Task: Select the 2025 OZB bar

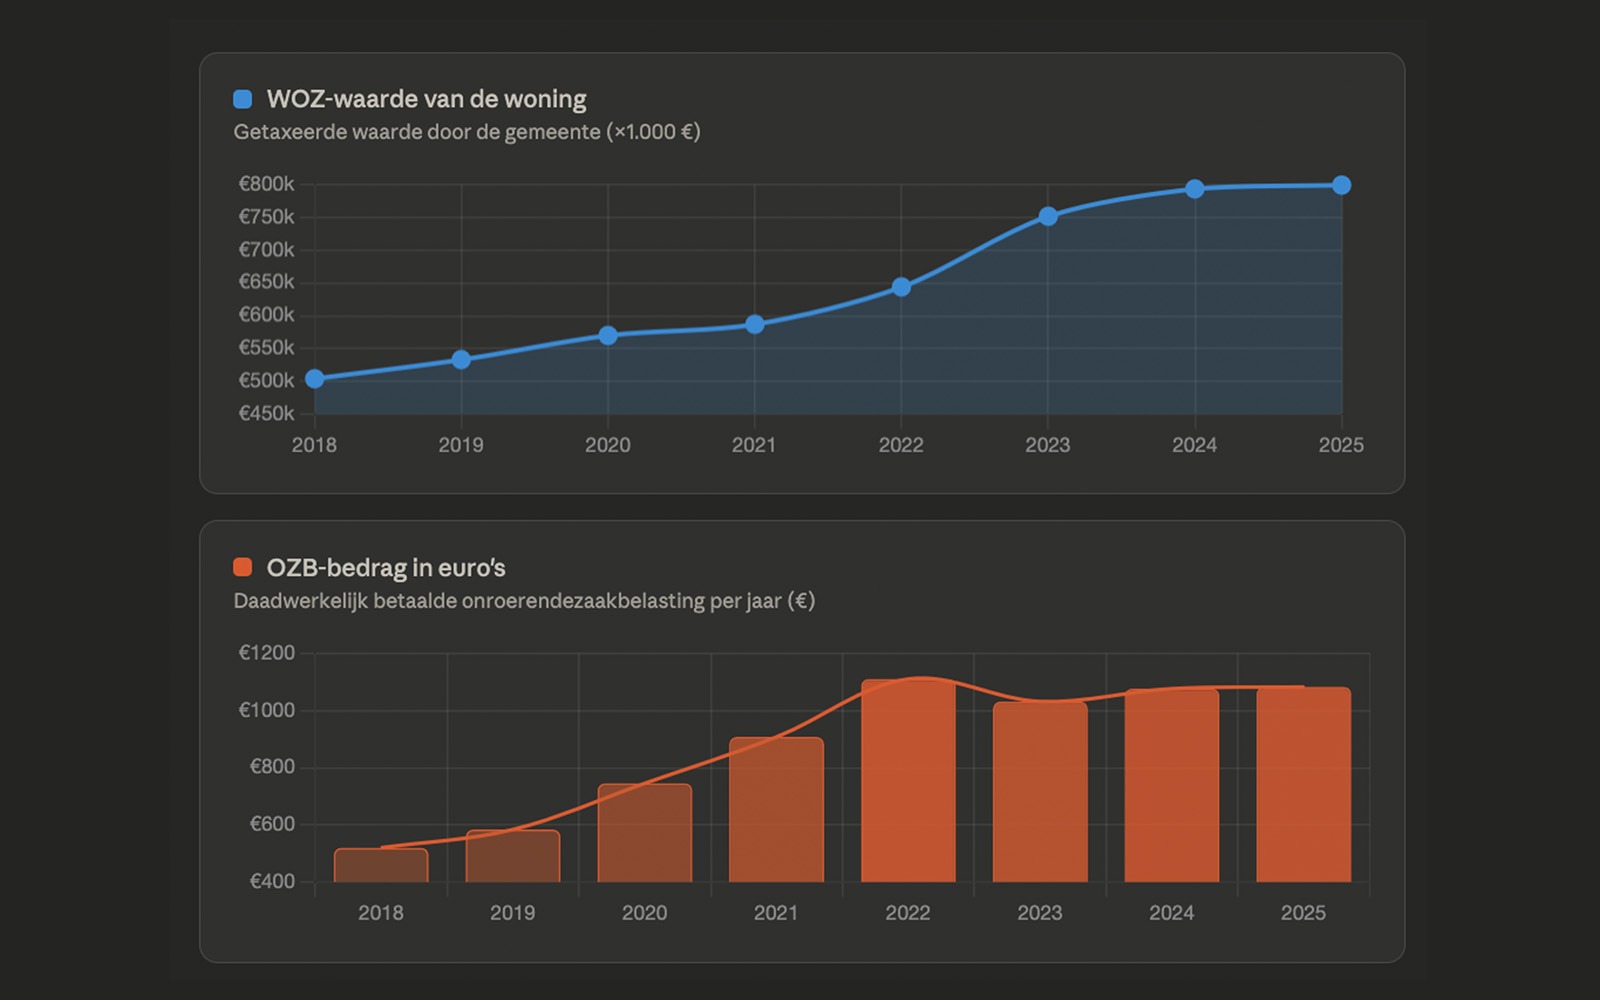Action: (x=1304, y=785)
